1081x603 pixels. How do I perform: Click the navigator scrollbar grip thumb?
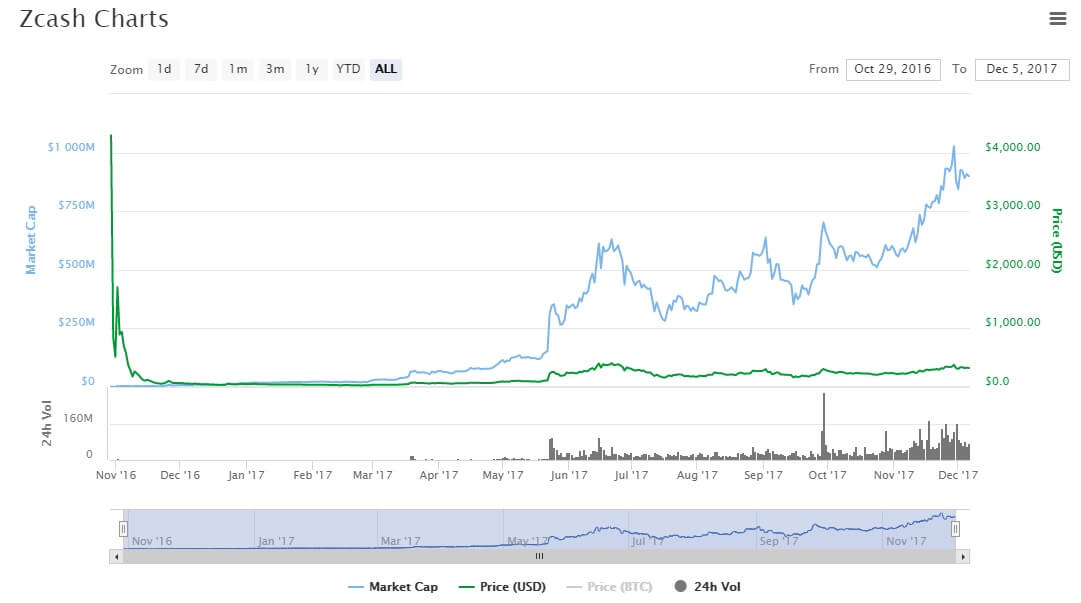[539, 556]
